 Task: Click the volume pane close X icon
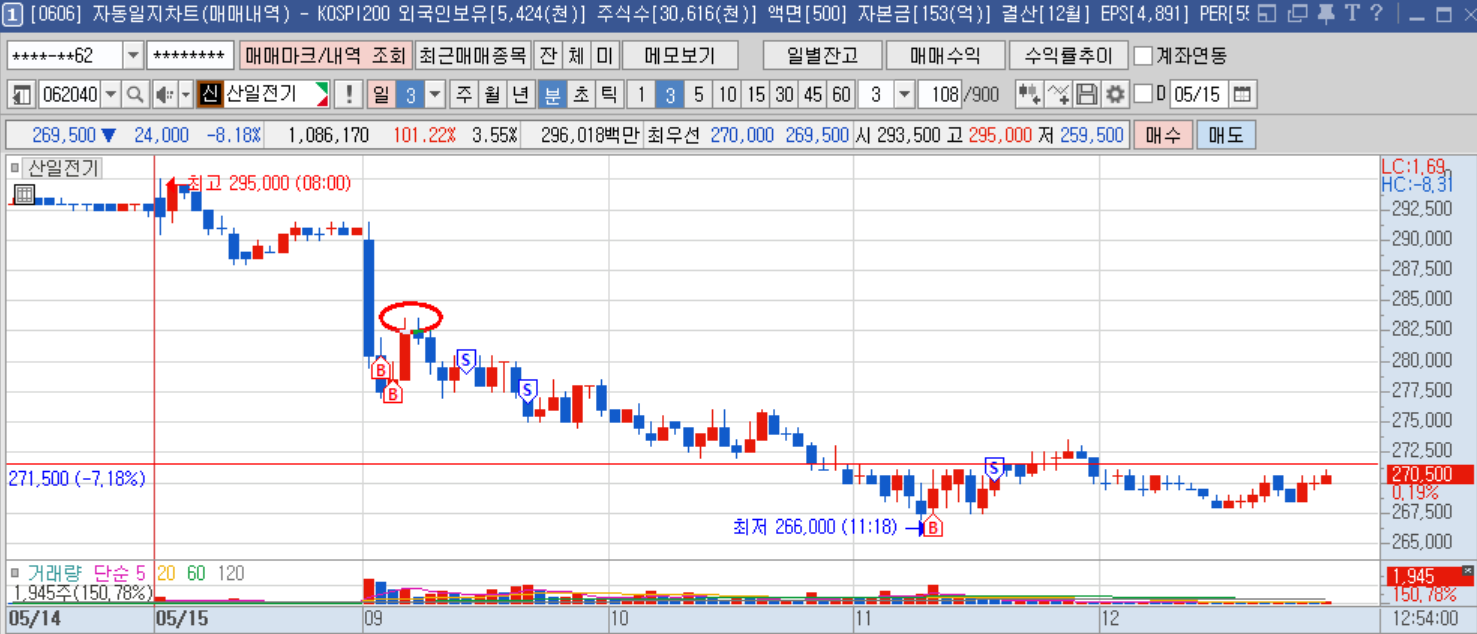pyautogui.click(x=1467, y=571)
